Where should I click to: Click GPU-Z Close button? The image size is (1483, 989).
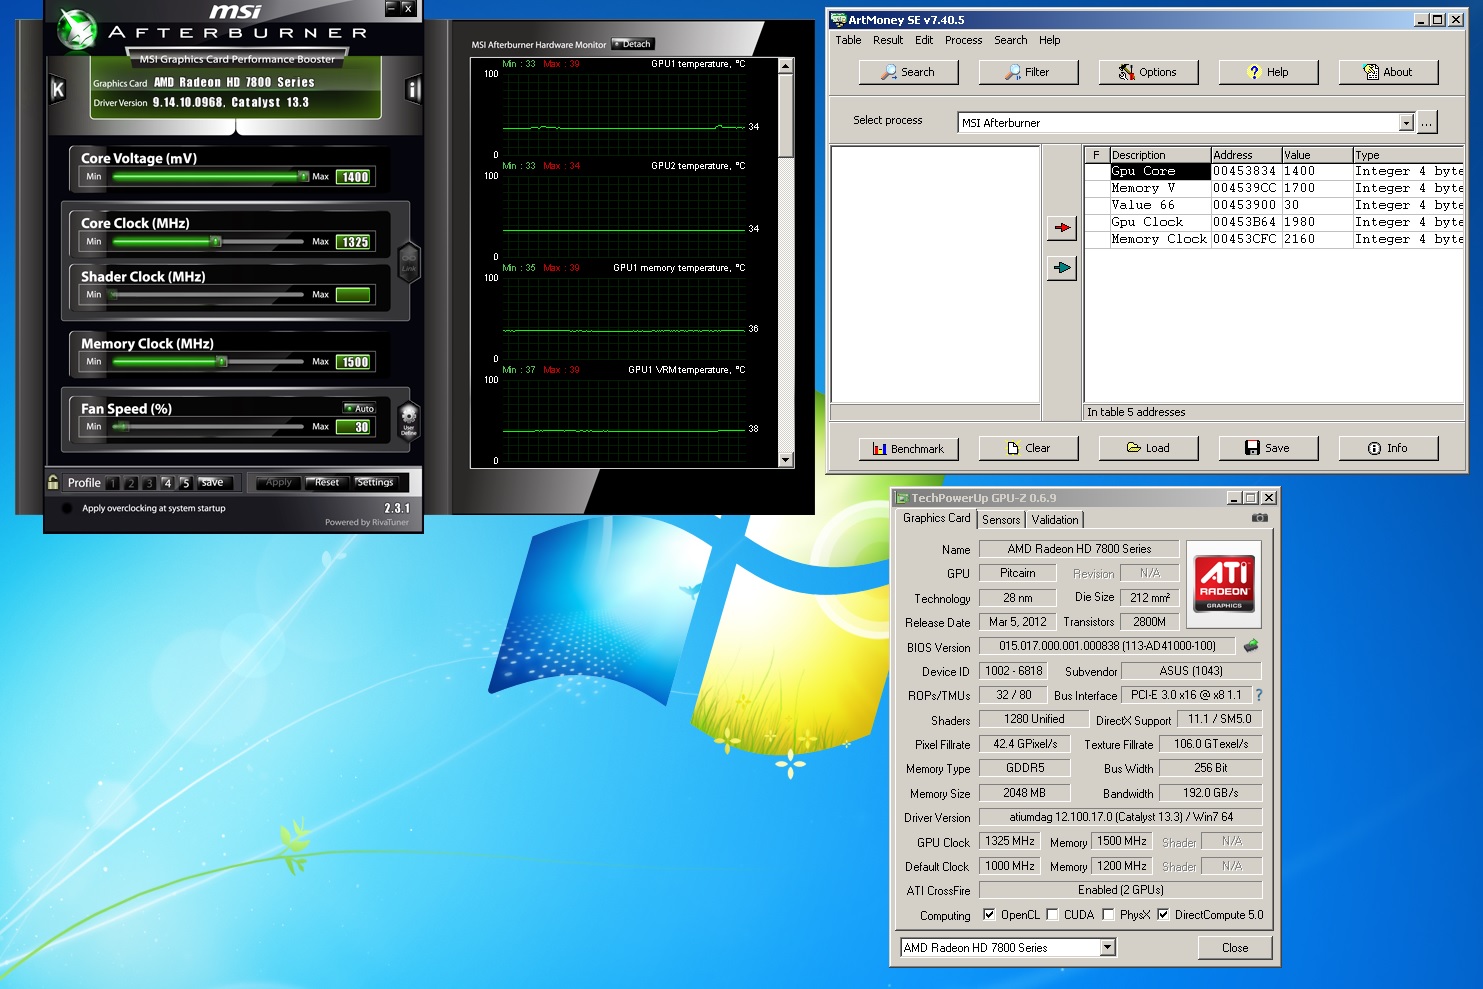[x=1235, y=947]
